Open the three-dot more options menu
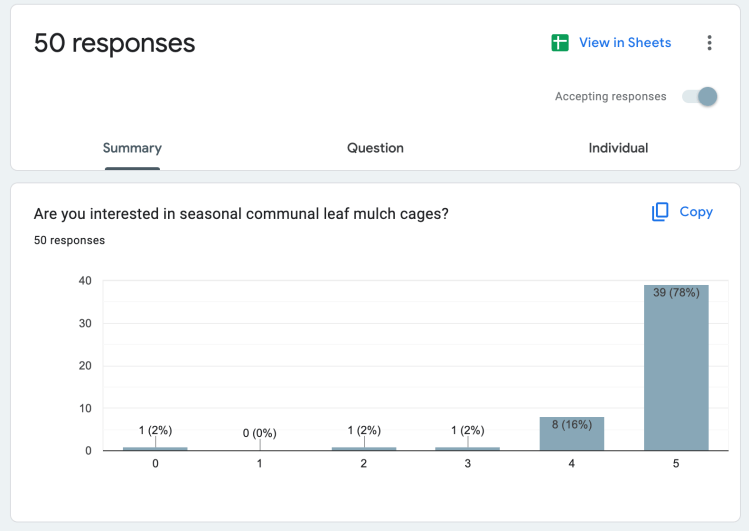This screenshot has width=749, height=531. [709, 43]
